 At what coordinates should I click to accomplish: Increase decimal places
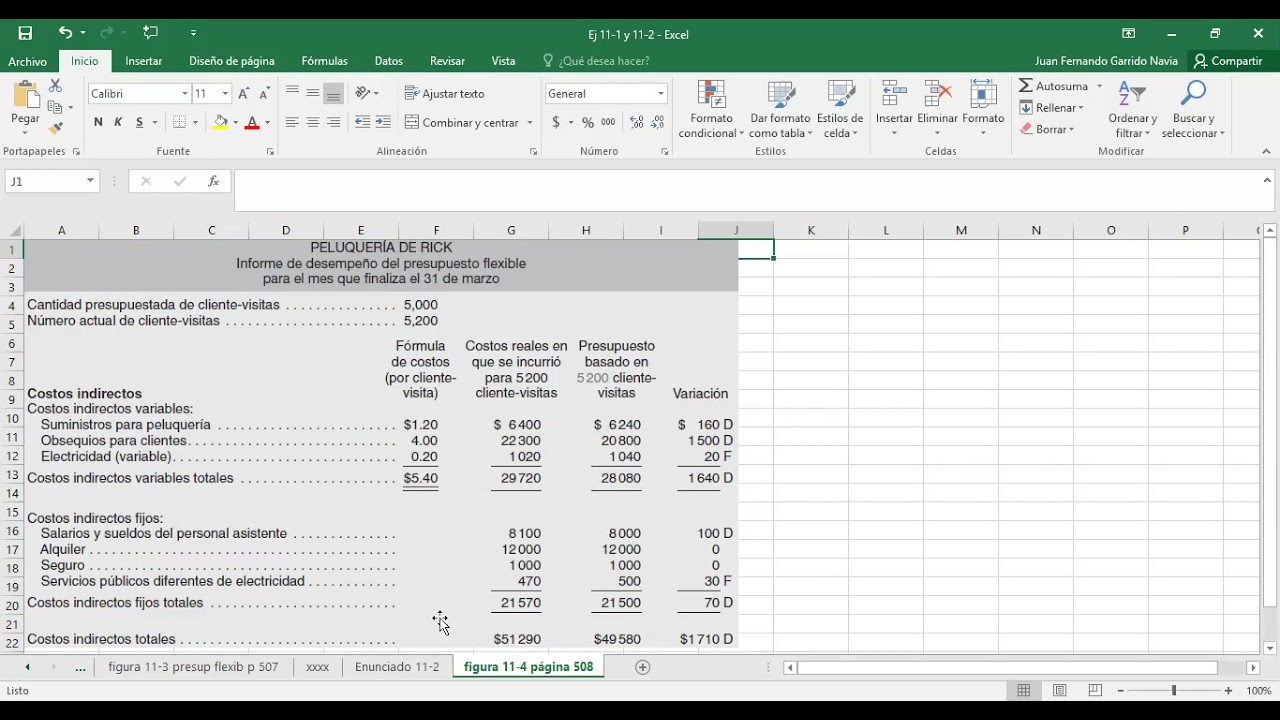point(636,122)
